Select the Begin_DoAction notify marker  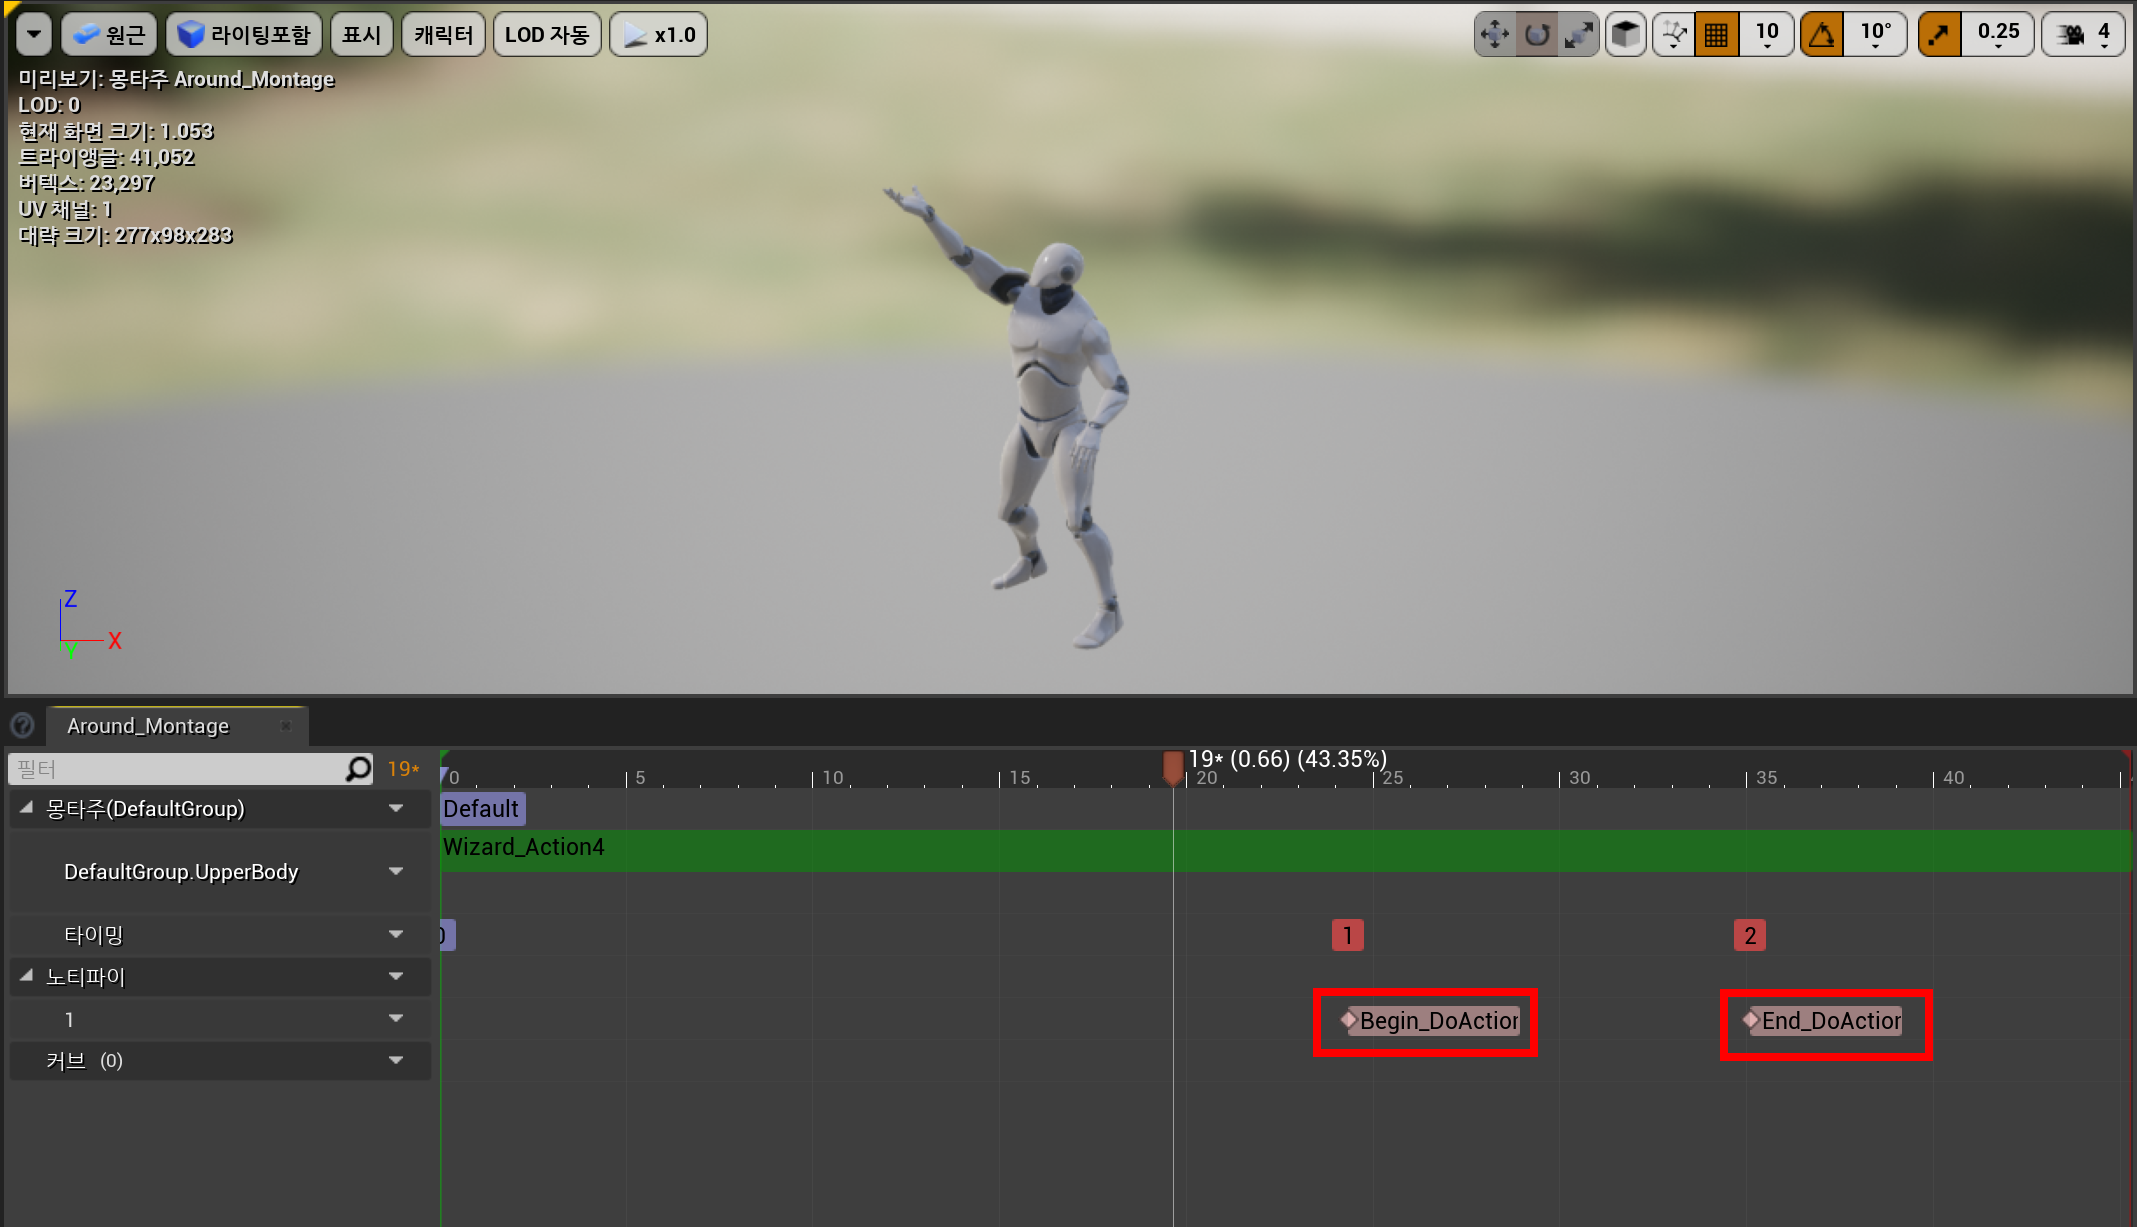pos(1432,1021)
